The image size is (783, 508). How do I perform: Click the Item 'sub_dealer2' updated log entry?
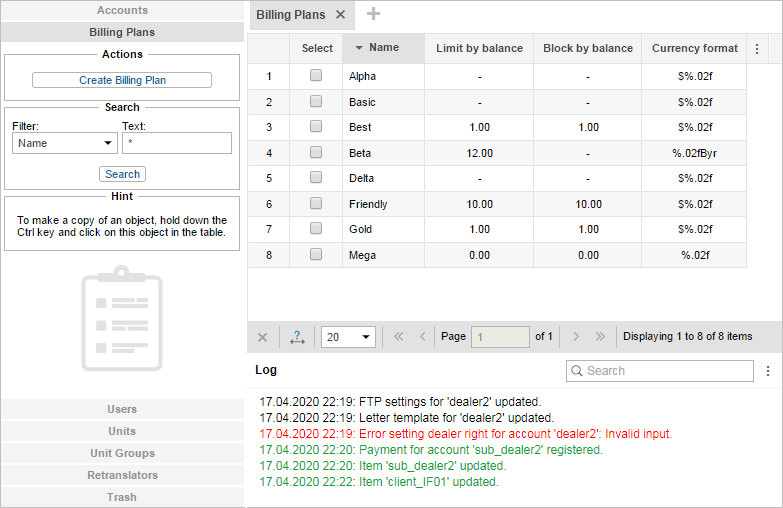pyautogui.click(x=383, y=466)
